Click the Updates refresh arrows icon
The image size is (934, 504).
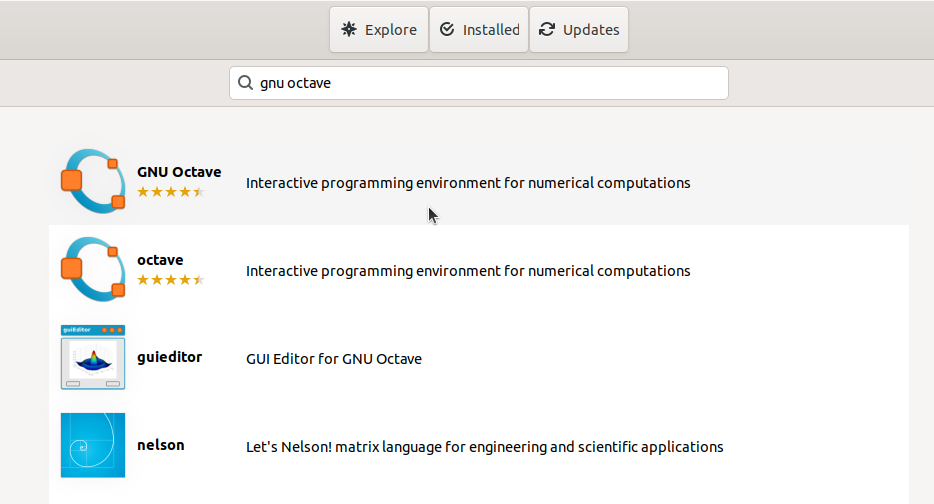pyautogui.click(x=547, y=29)
